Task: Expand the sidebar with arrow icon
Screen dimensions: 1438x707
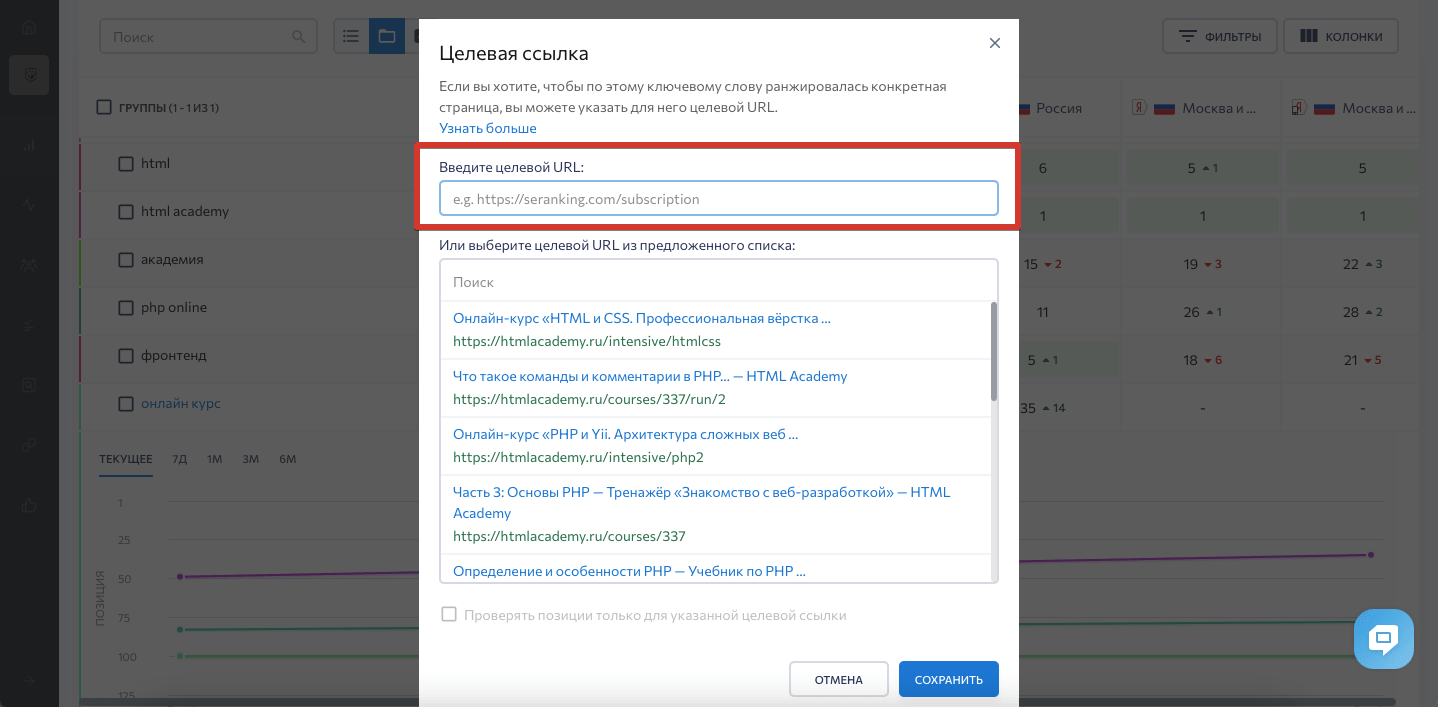Action: [29, 681]
